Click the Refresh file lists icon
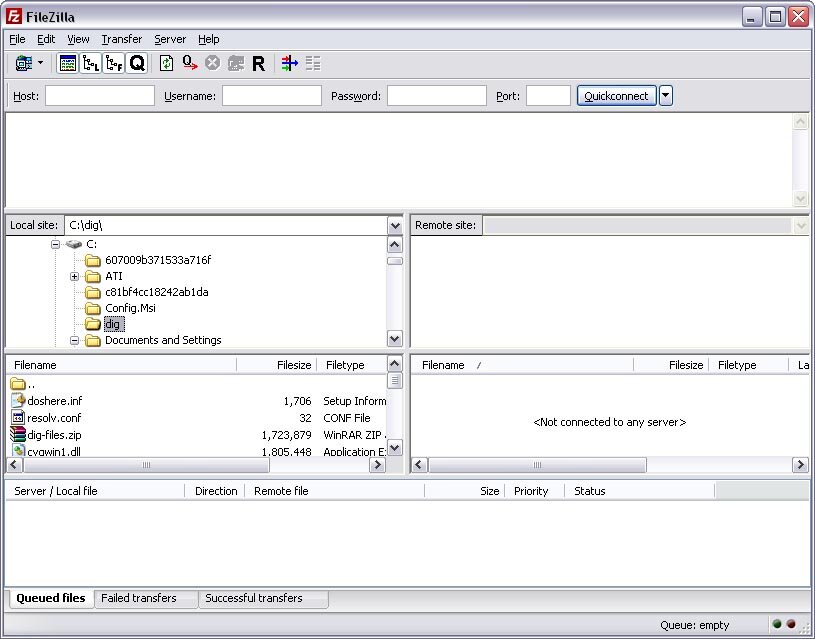Screen dimensions: 815x639 166,63
